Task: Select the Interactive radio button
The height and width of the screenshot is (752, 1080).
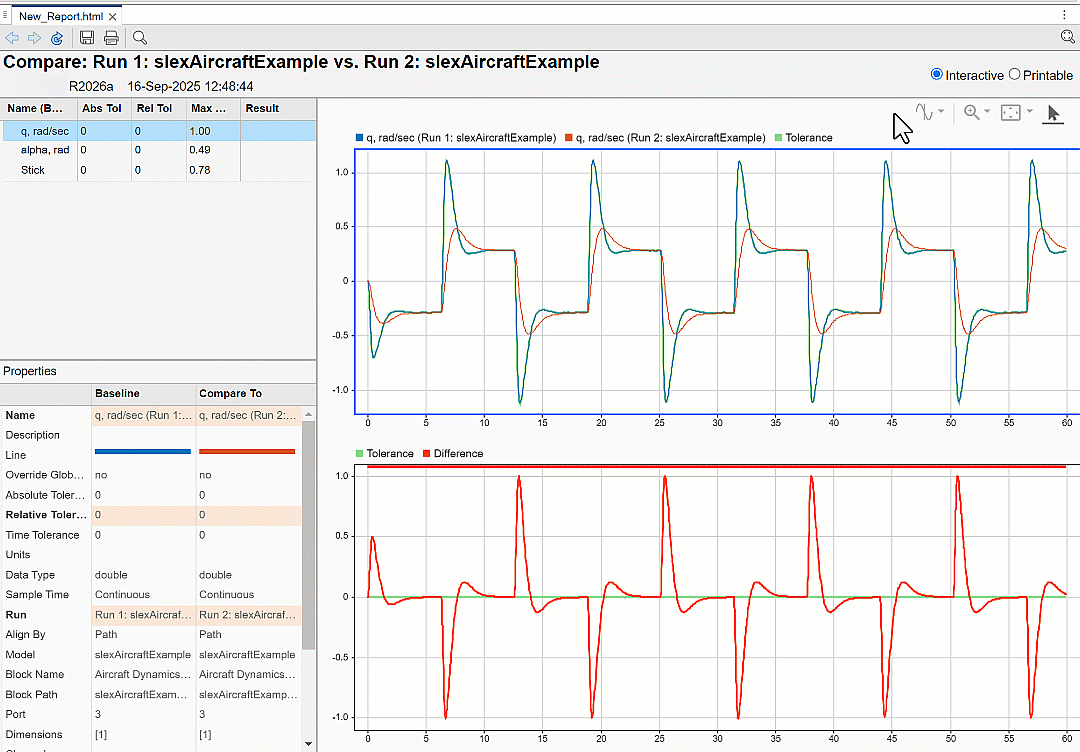Action: pyautogui.click(x=937, y=74)
